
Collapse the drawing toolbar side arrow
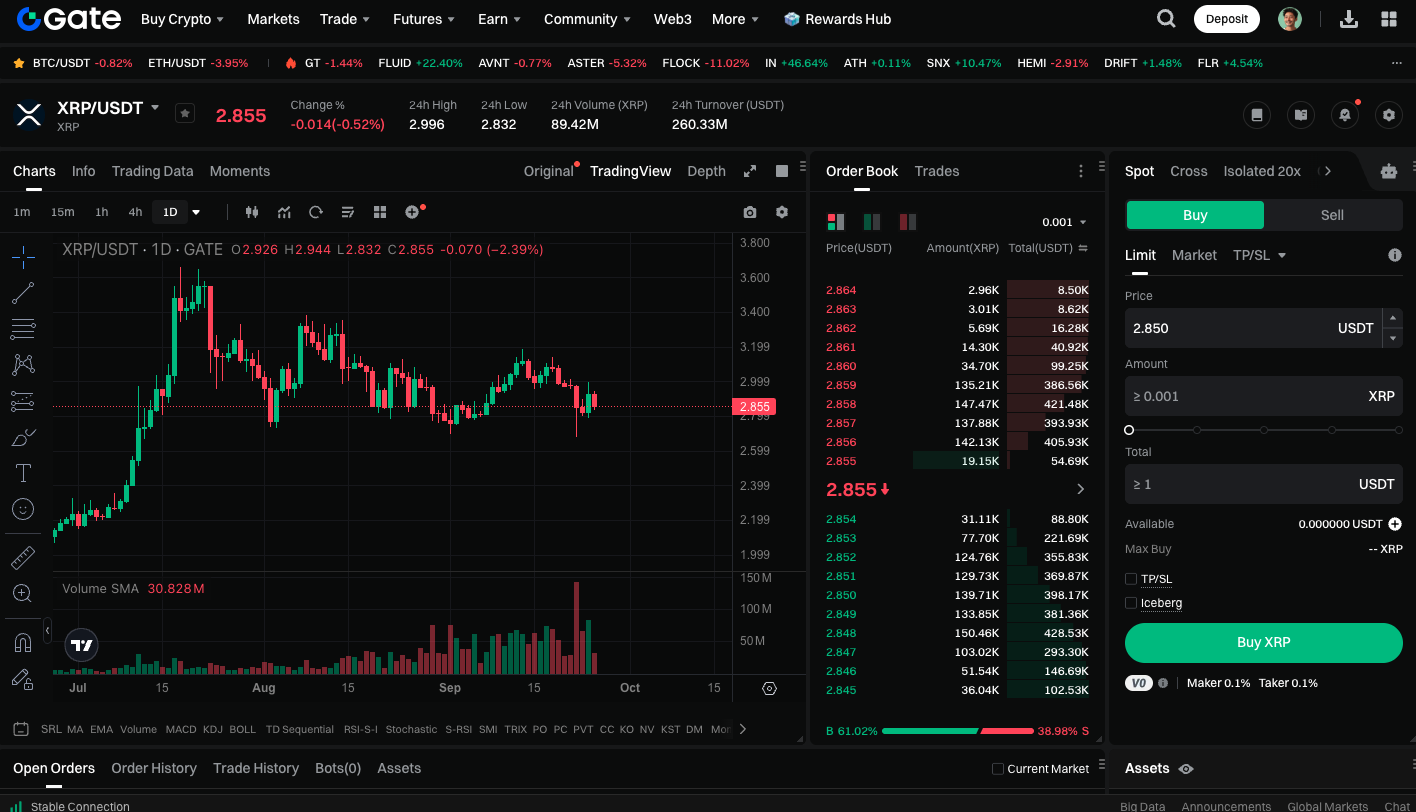[x=47, y=631]
